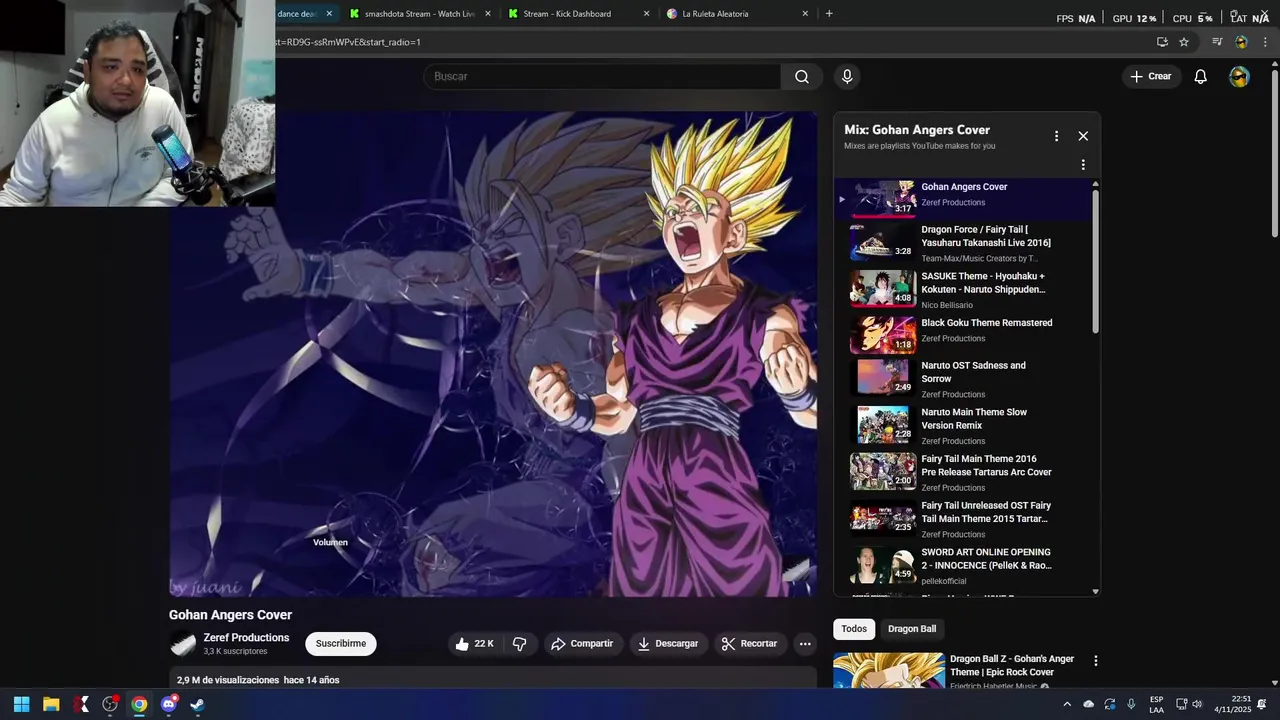
Task: Open Windows Start menu
Action: coord(22,704)
